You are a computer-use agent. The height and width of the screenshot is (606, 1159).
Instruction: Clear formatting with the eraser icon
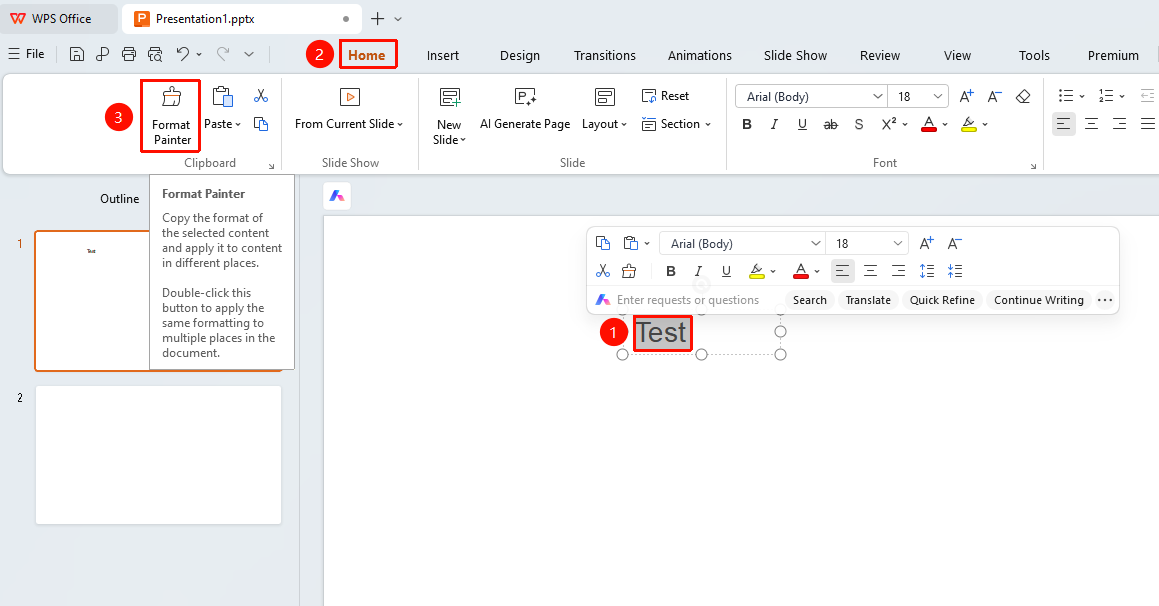pyautogui.click(x=1023, y=97)
